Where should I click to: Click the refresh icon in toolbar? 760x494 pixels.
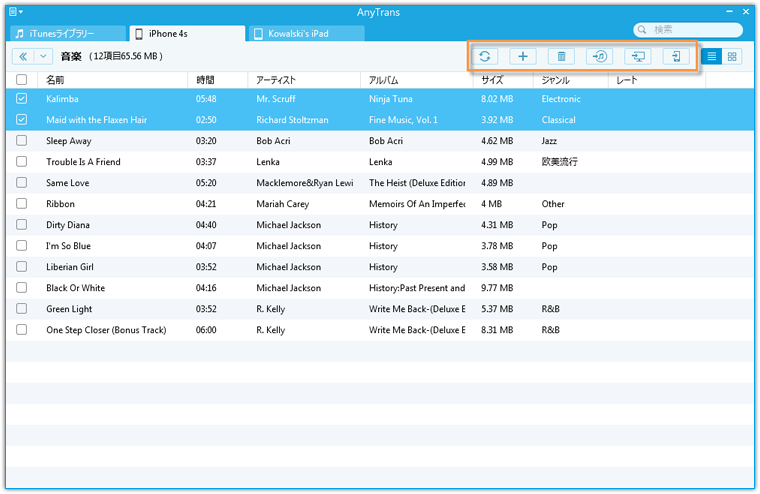(485, 56)
